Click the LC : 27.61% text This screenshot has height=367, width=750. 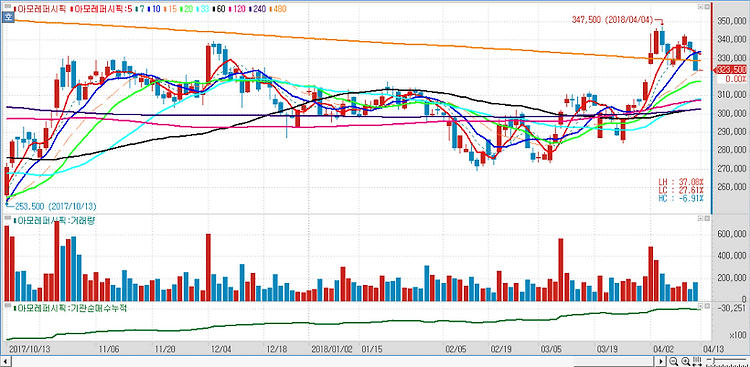click(681, 190)
